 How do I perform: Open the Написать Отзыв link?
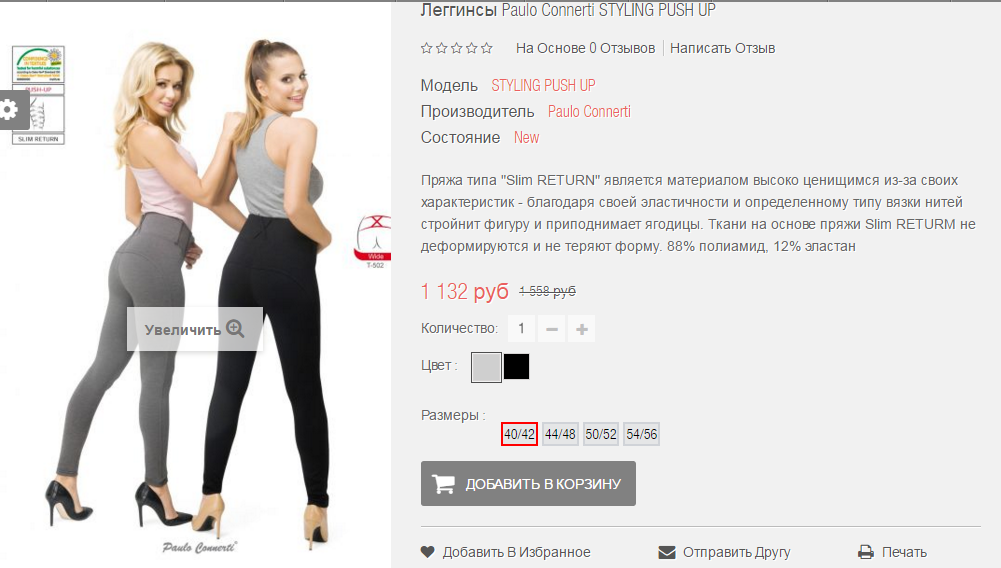coord(722,48)
